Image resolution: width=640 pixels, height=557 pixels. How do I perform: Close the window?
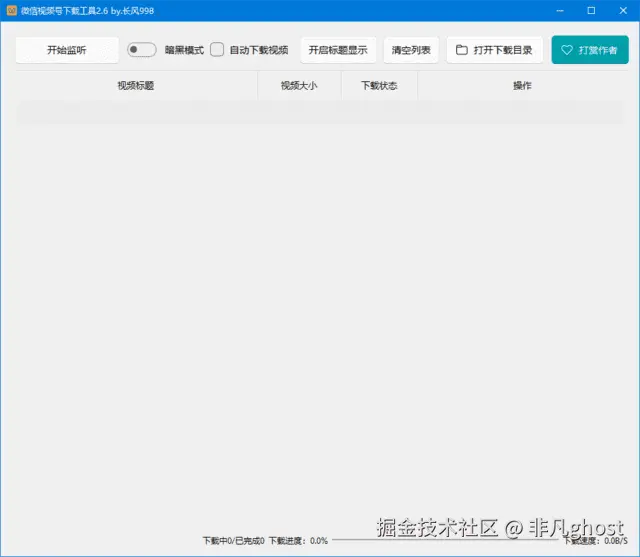pos(623,11)
